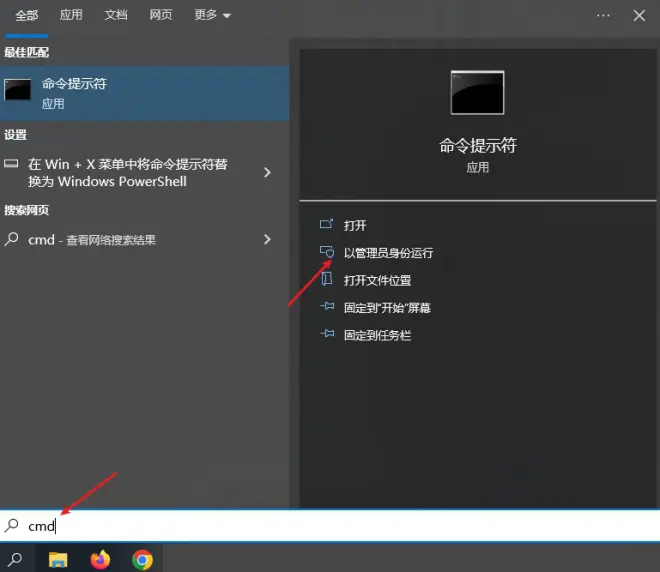
Task: Click the Command Prompt icon in best match
Action: 17,90
